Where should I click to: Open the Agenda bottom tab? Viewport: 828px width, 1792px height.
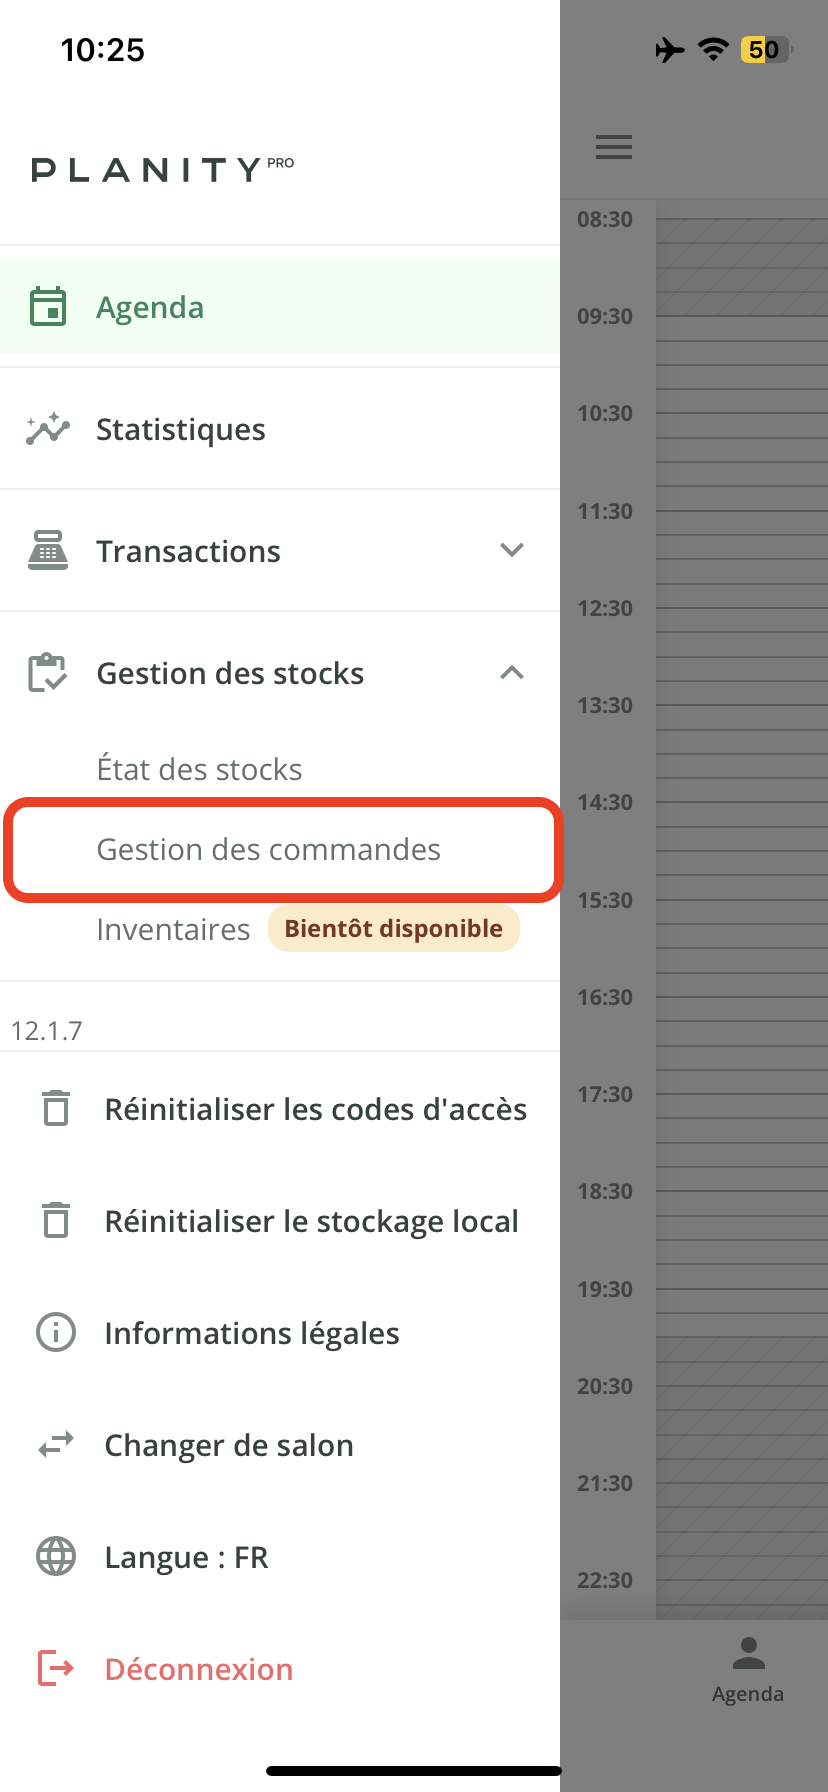click(748, 1669)
